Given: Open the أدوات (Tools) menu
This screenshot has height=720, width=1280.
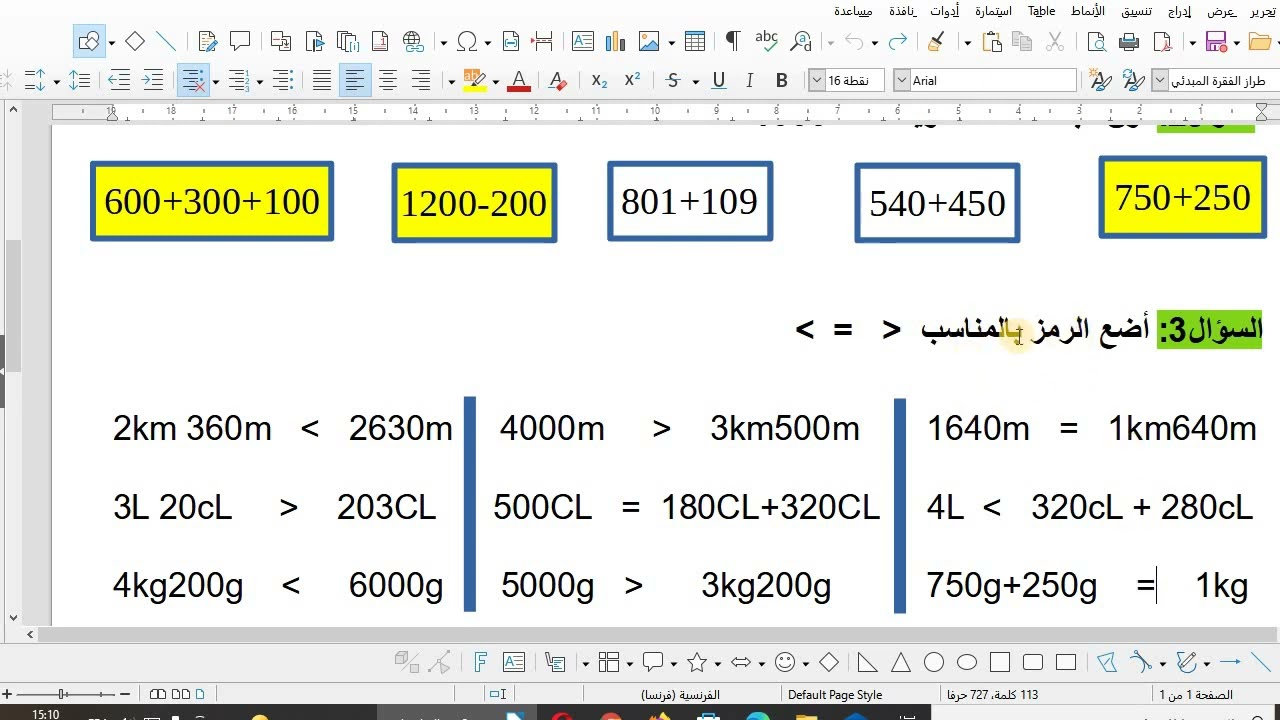Looking at the screenshot, I should (x=944, y=11).
